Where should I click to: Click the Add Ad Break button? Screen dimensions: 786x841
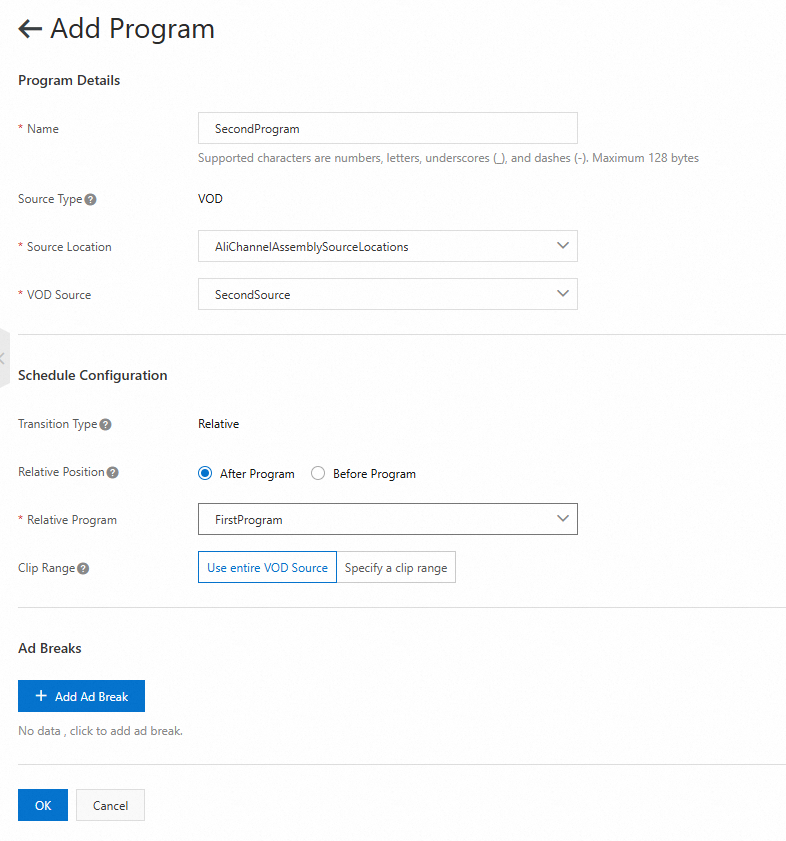pos(82,696)
